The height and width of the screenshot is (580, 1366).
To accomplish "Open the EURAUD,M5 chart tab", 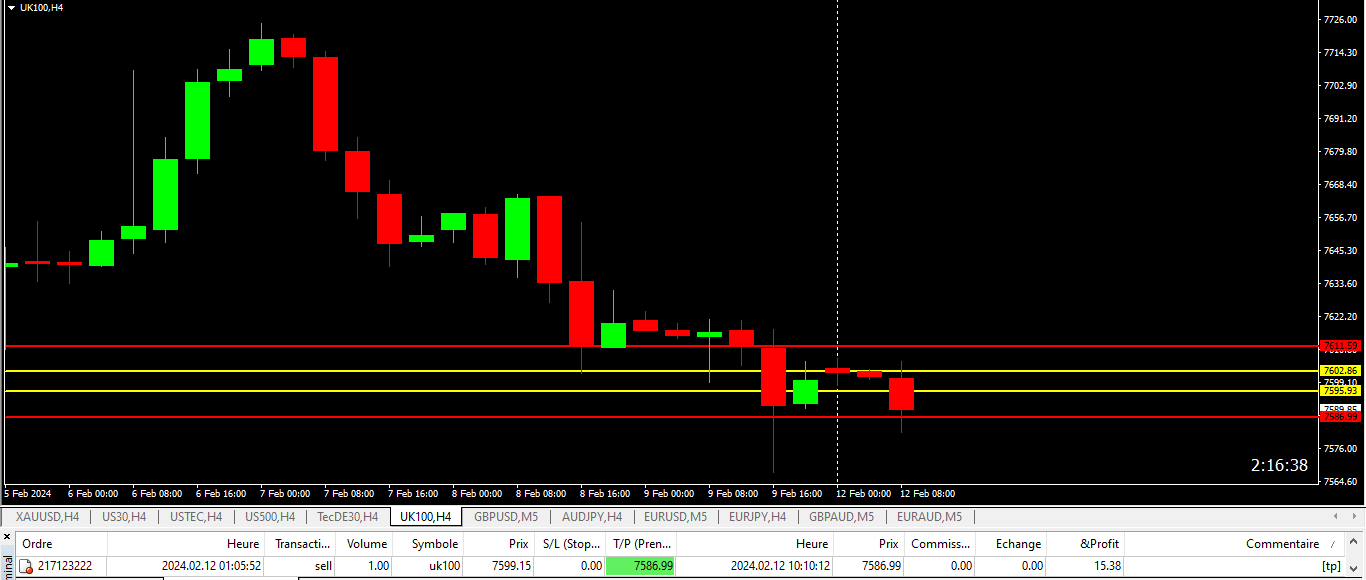I will pos(929,517).
